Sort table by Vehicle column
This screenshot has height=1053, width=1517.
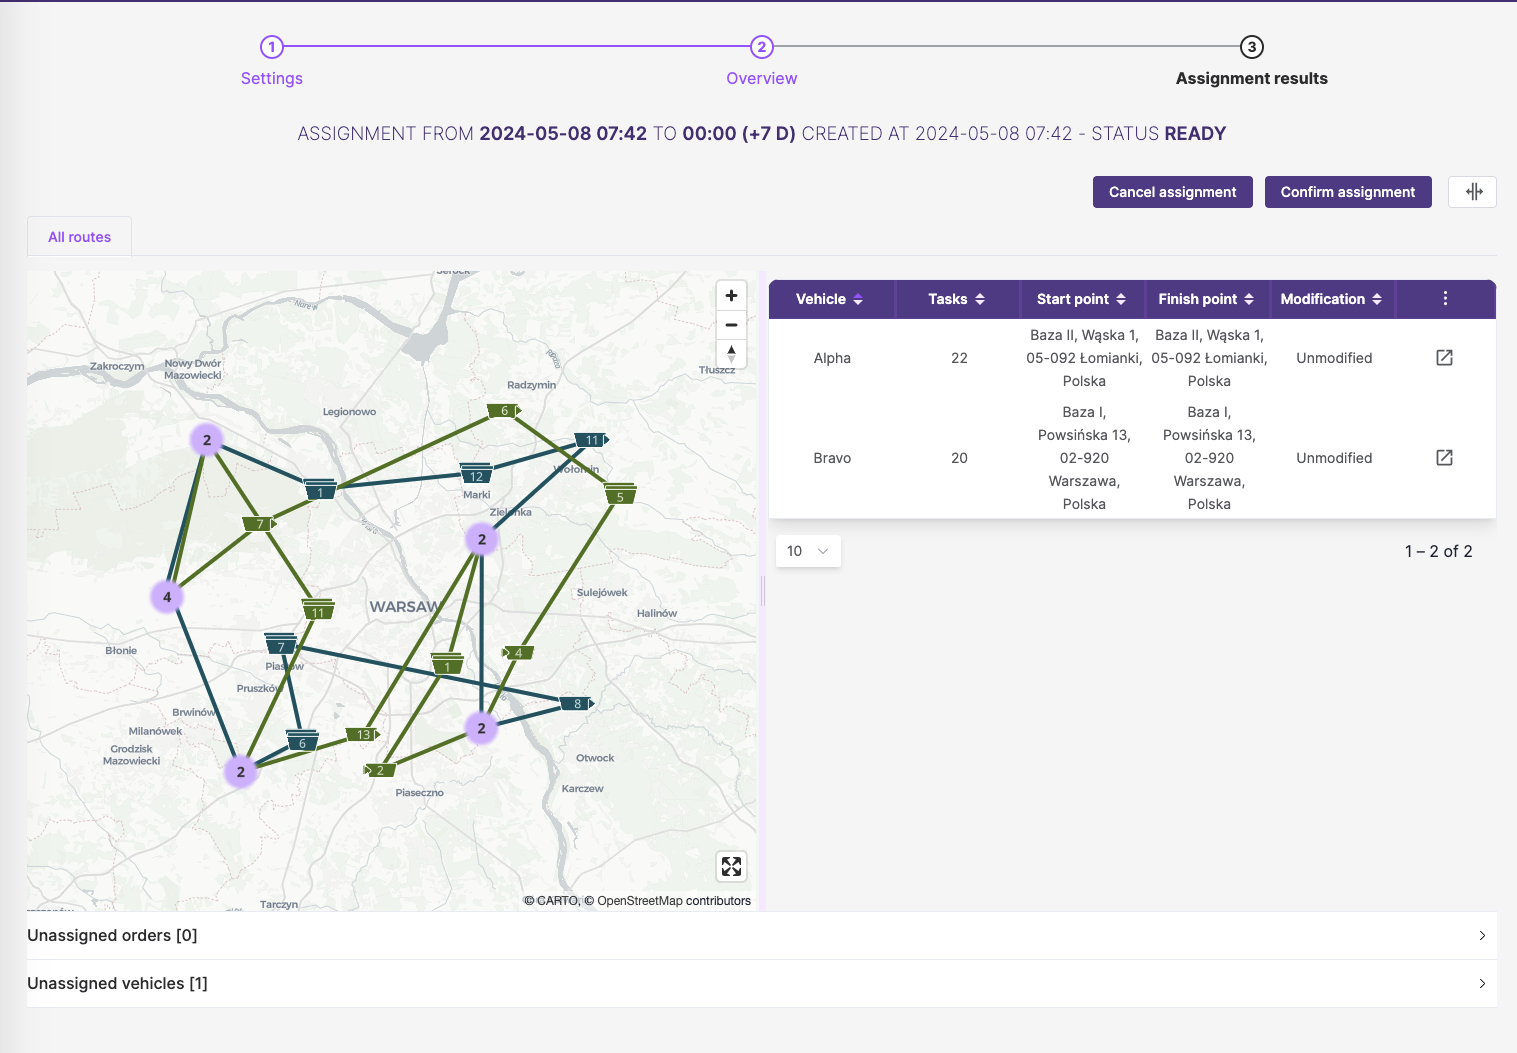(830, 299)
